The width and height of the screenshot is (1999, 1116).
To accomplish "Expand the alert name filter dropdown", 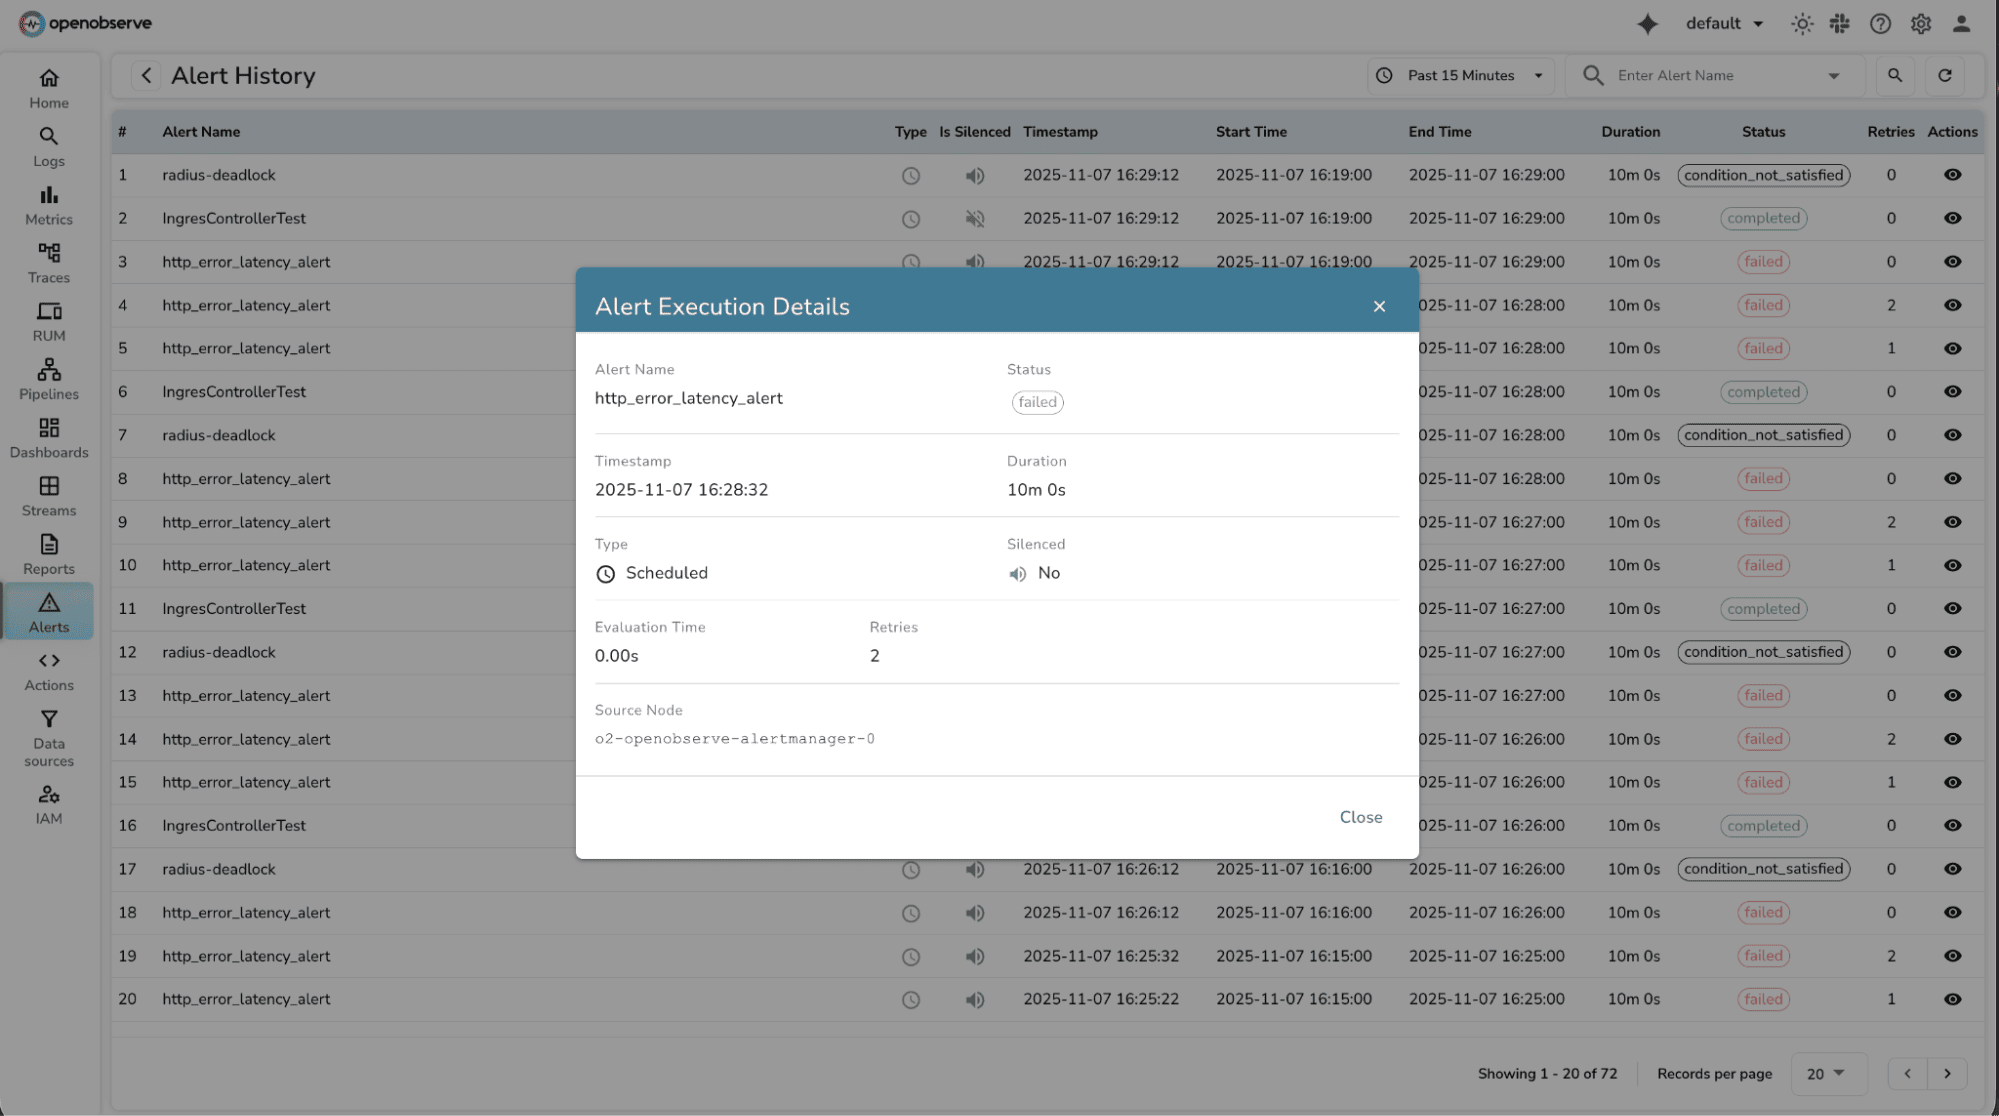I will pyautogui.click(x=1833, y=75).
